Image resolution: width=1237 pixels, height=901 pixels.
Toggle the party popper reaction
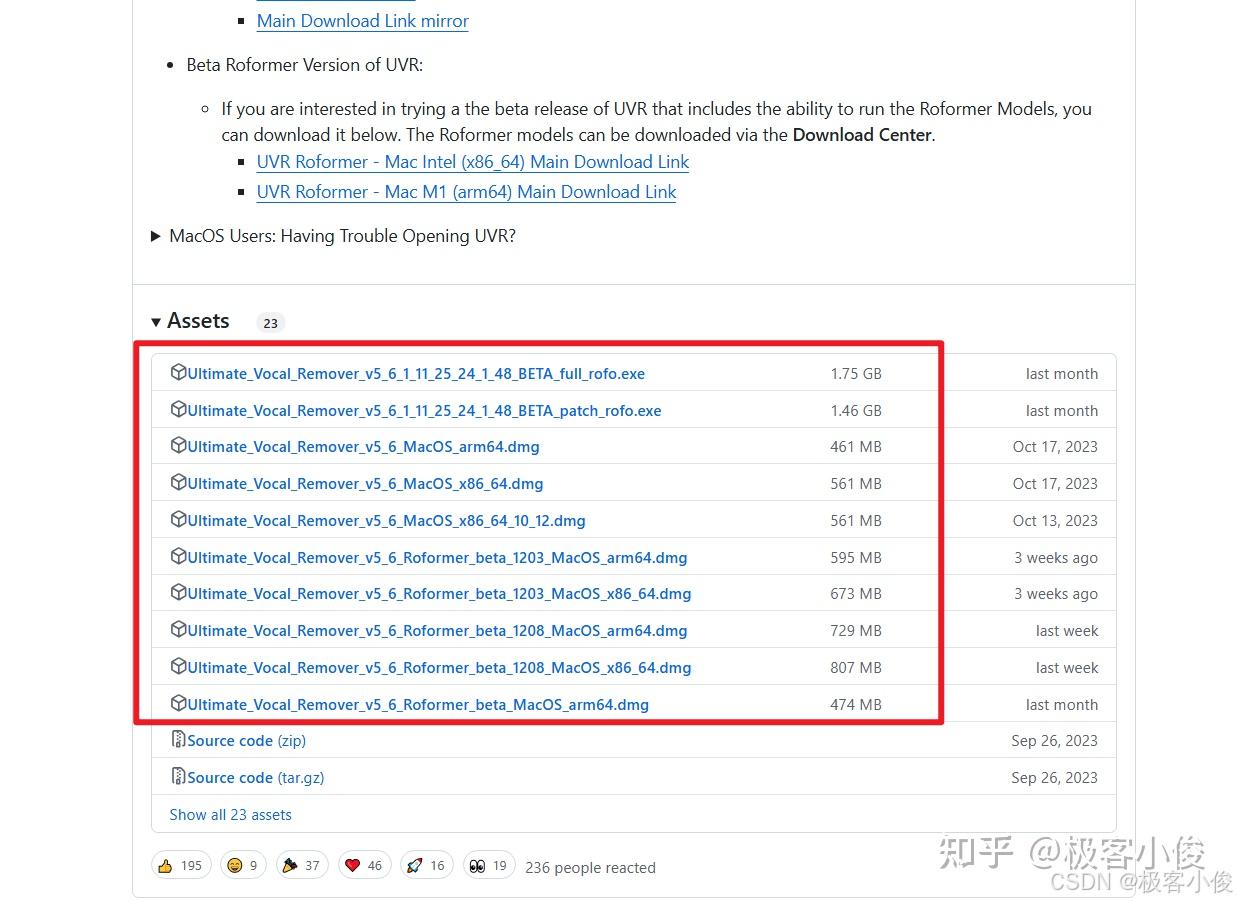[292, 864]
